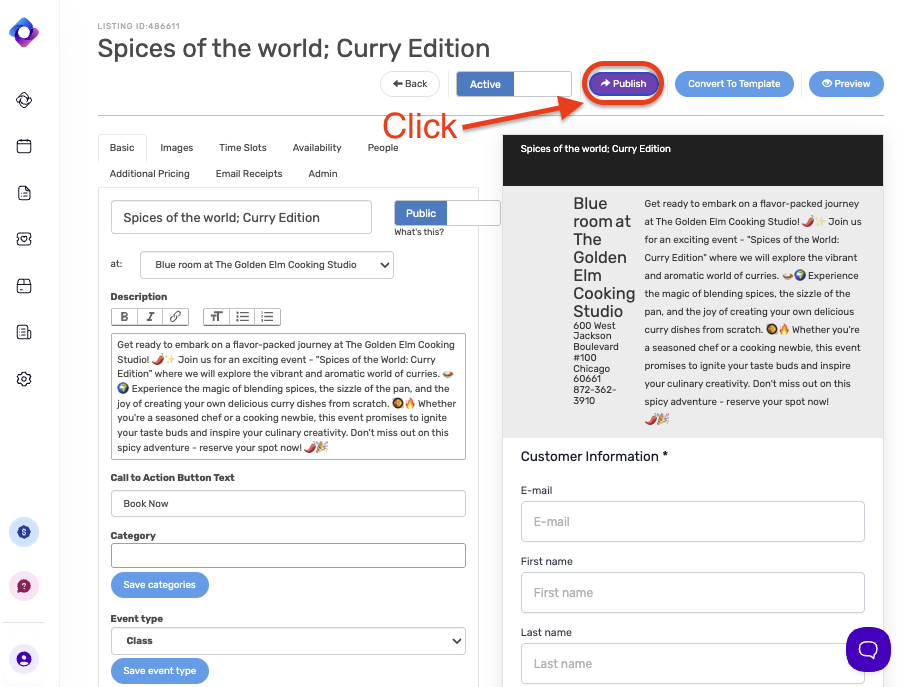Open the reports sidebar icon
Screen dimensions: 902x687
click(x=24, y=333)
